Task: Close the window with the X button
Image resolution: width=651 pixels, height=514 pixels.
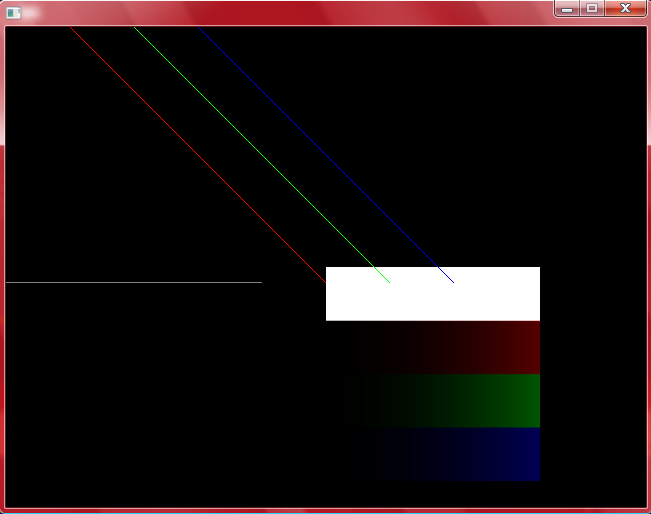Action: pos(625,8)
